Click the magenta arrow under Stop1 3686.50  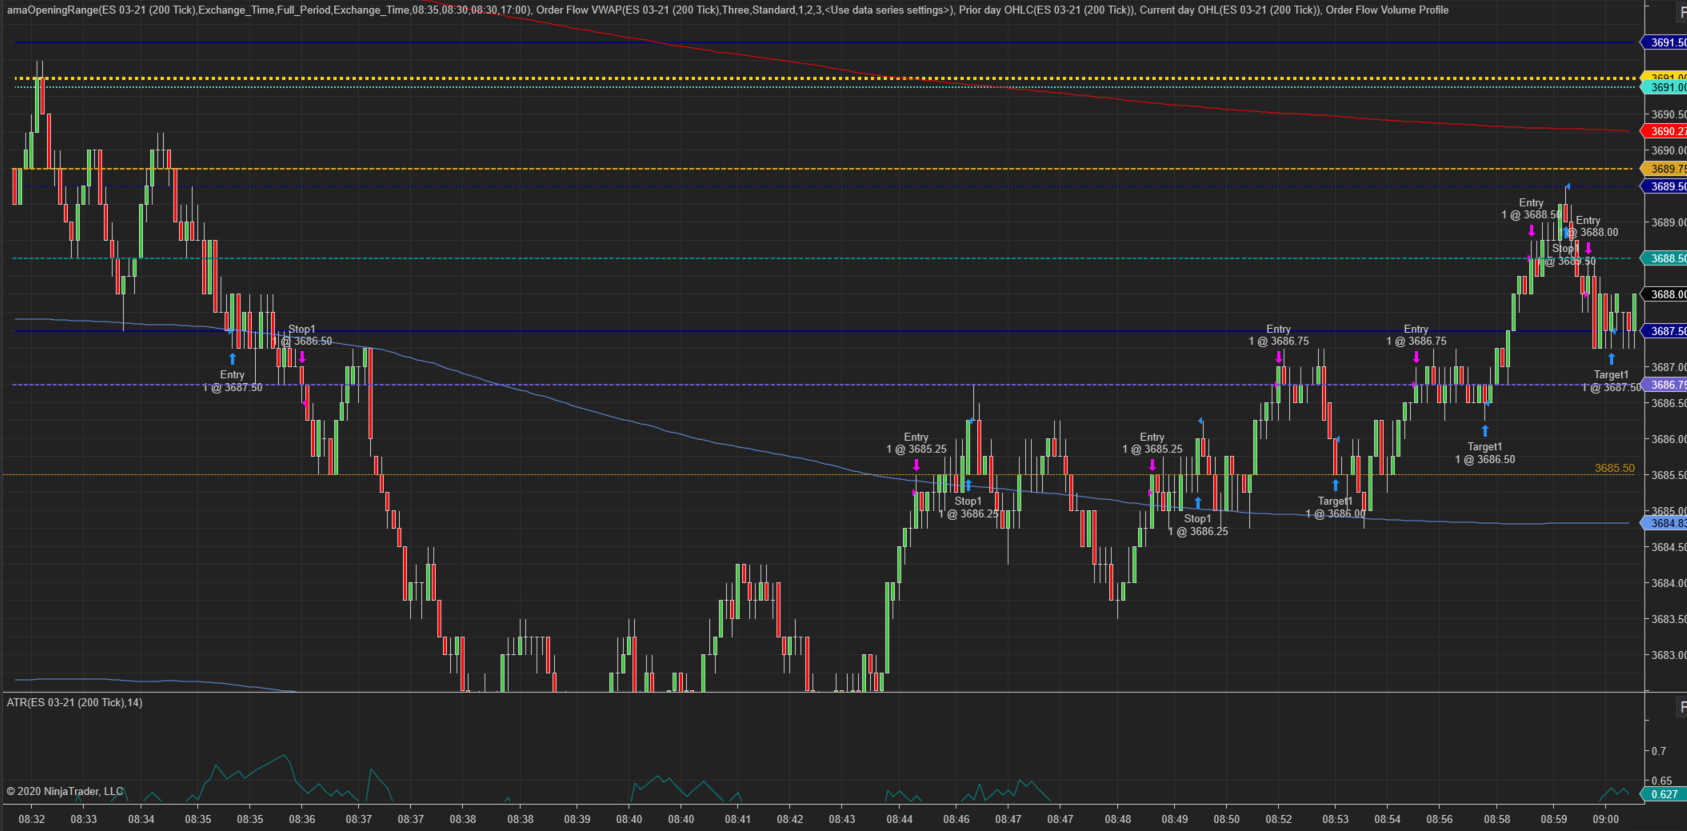point(302,357)
